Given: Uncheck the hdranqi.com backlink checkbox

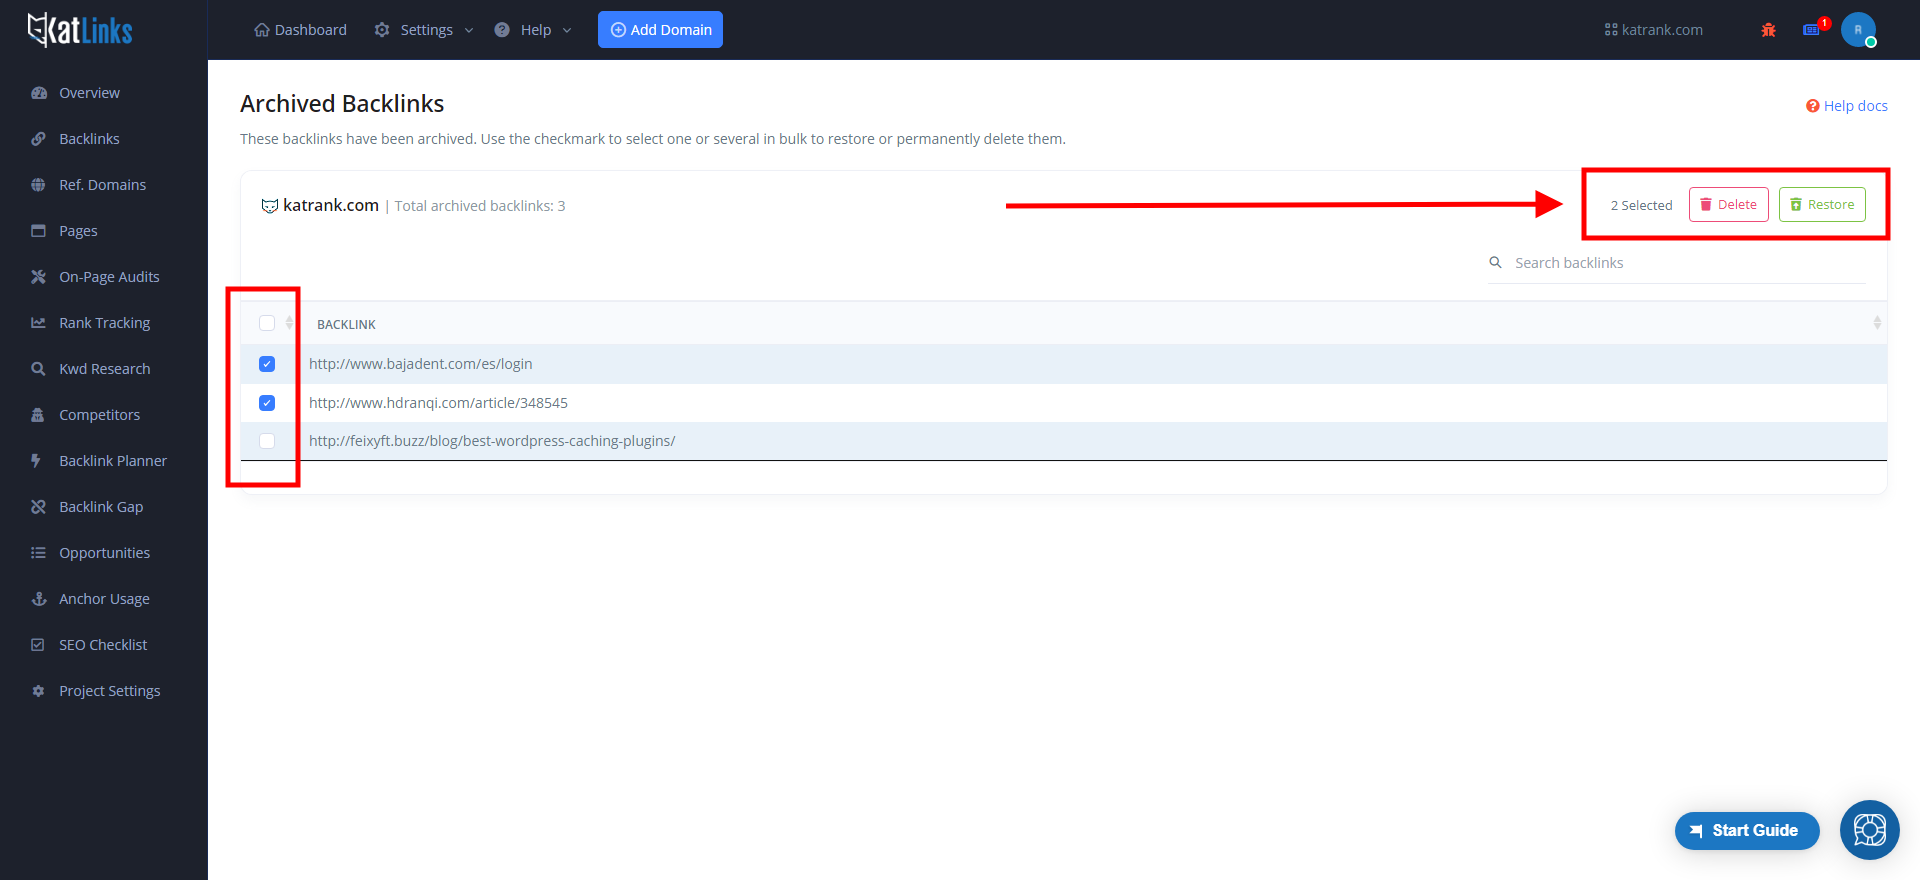Looking at the screenshot, I should [267, 403].
